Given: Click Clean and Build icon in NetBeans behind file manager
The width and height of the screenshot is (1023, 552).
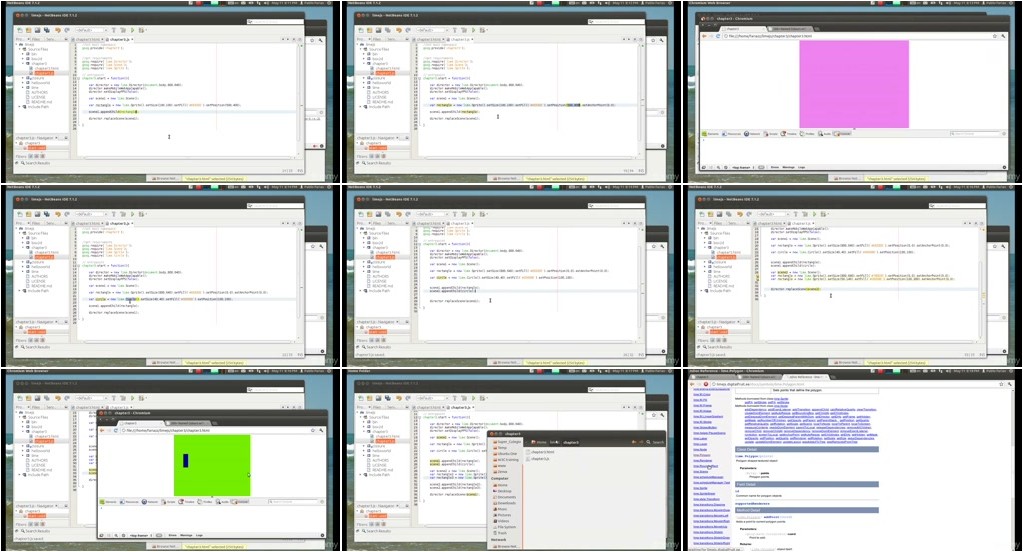Looking at the screenshot, I should coord(464,398).
